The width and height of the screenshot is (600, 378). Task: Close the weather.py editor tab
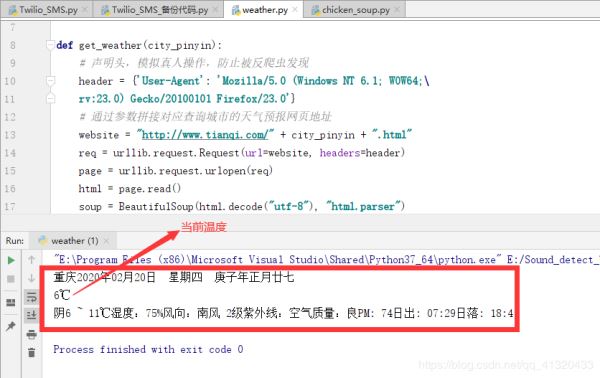click(x=295, y=10)
